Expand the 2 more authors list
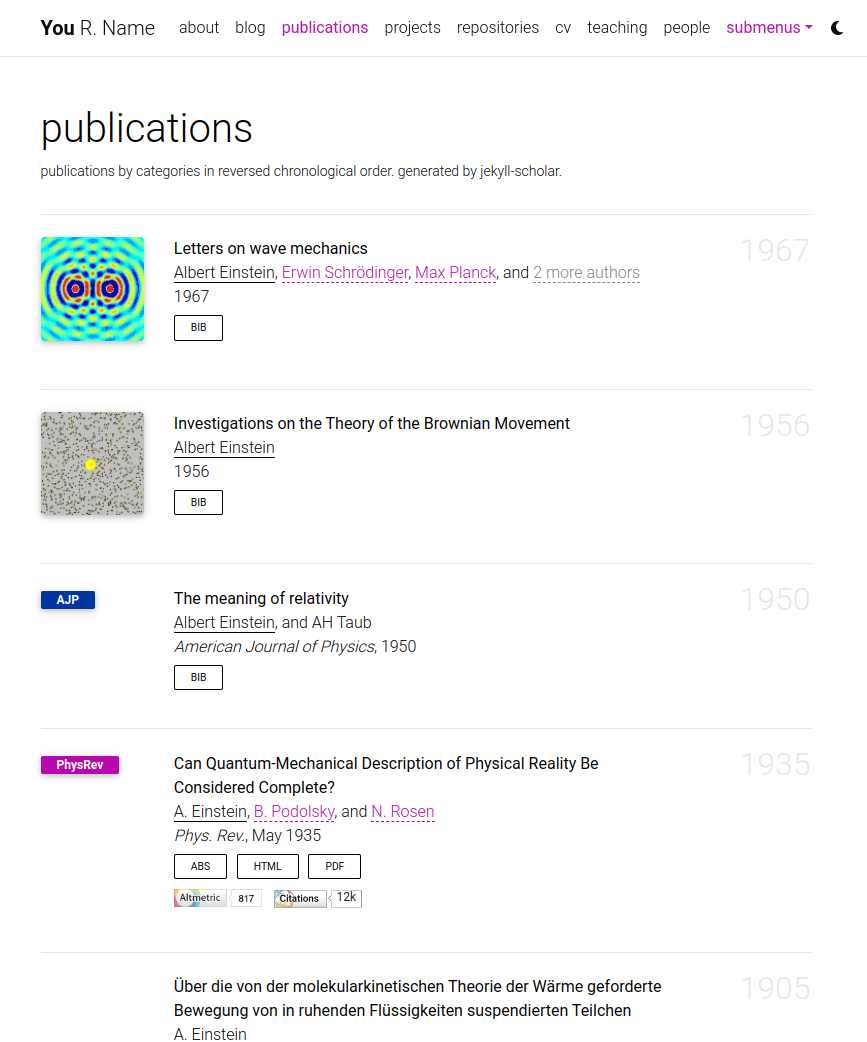 point(586,272)
